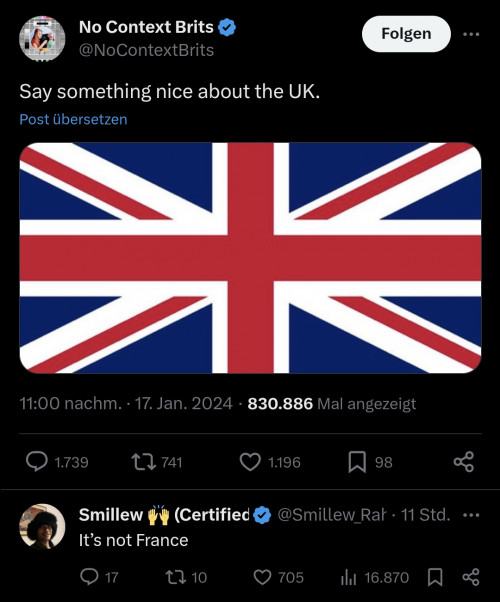The height and width of the screenshot is (602, 500).
Task: Click the 11:00 nachm. 17. Jan. 2024 timestamp
Action: click(x=126, y=404)
